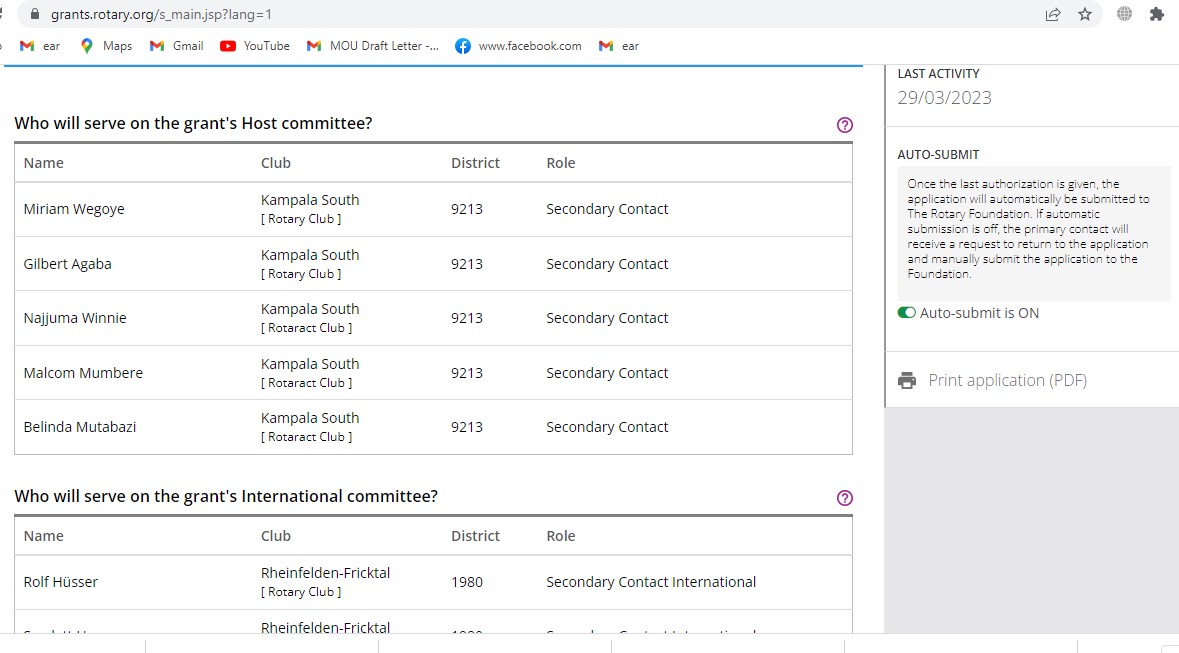The image size is (1179, 653).
Task: Select the name Rolf Hüsser
Action: point(60,582)
